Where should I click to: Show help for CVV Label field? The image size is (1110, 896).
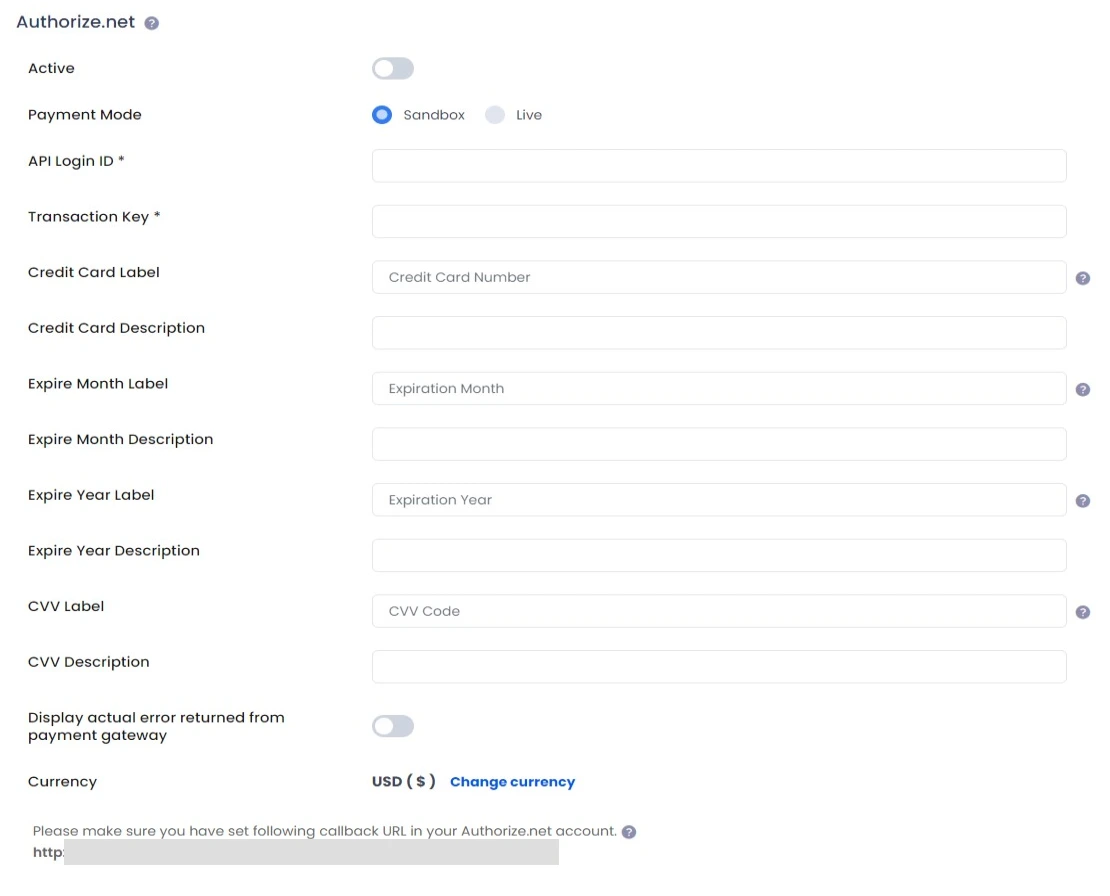(x=1082, y=612)
